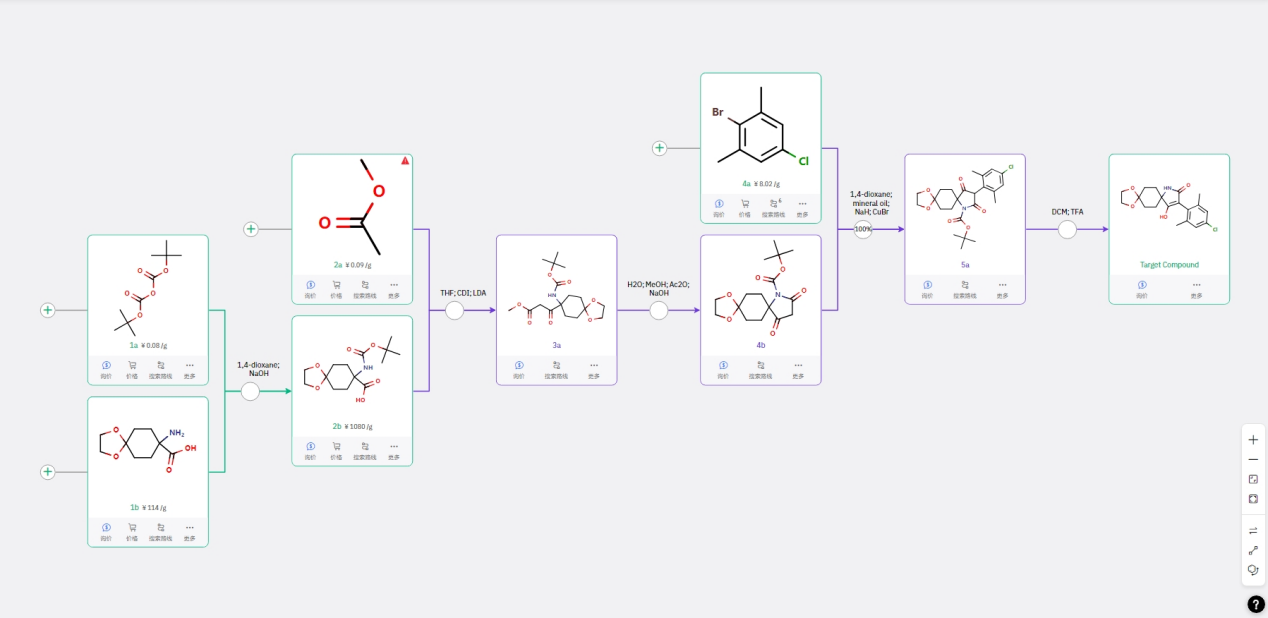Click the inquiry (询价) icon on compound 1a

[105, 366]
